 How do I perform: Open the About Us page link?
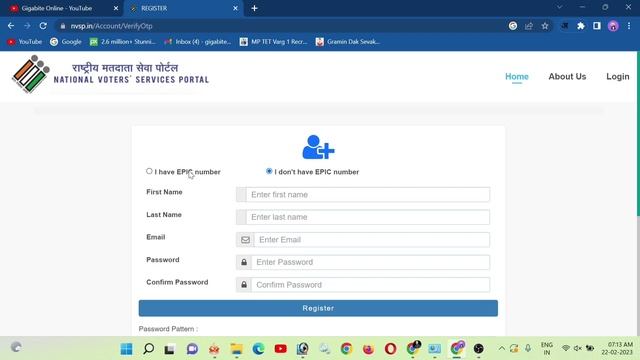[x=567, y=76]
